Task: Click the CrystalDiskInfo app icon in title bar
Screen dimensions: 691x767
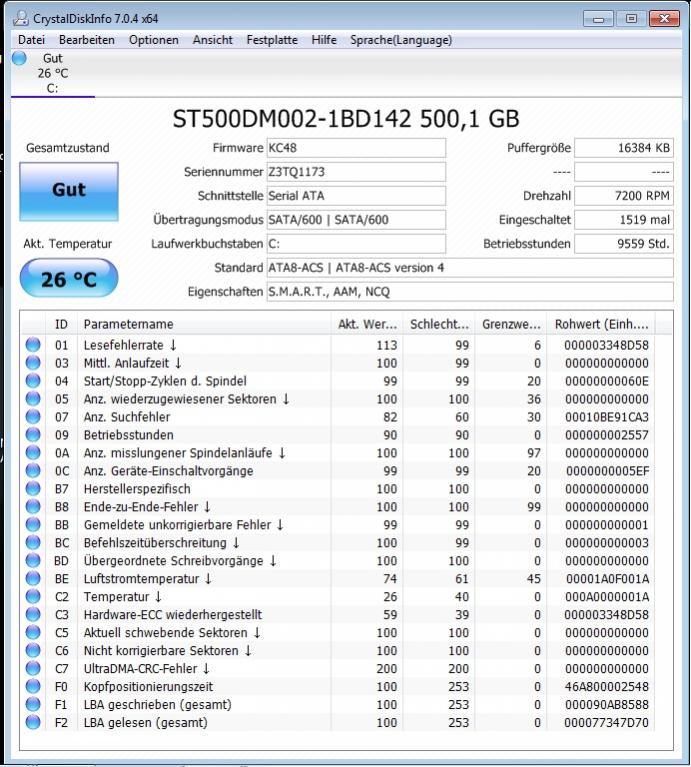Action: pyautogui.click(x=21, y=19)
